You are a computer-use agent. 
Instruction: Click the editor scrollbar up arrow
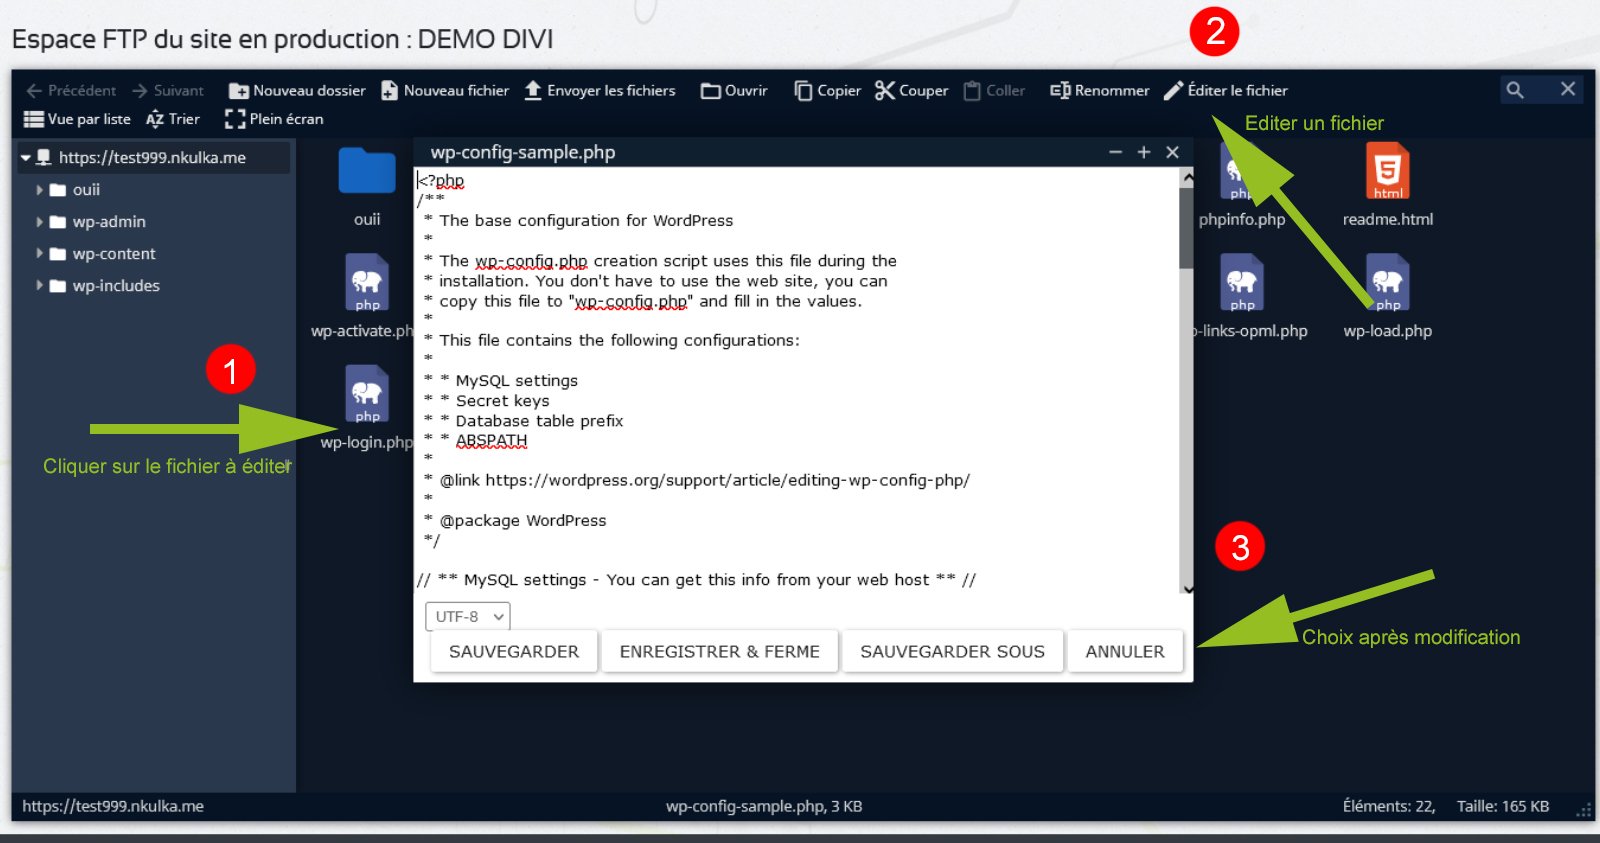pyautogui.click(x=1187, y=178)
